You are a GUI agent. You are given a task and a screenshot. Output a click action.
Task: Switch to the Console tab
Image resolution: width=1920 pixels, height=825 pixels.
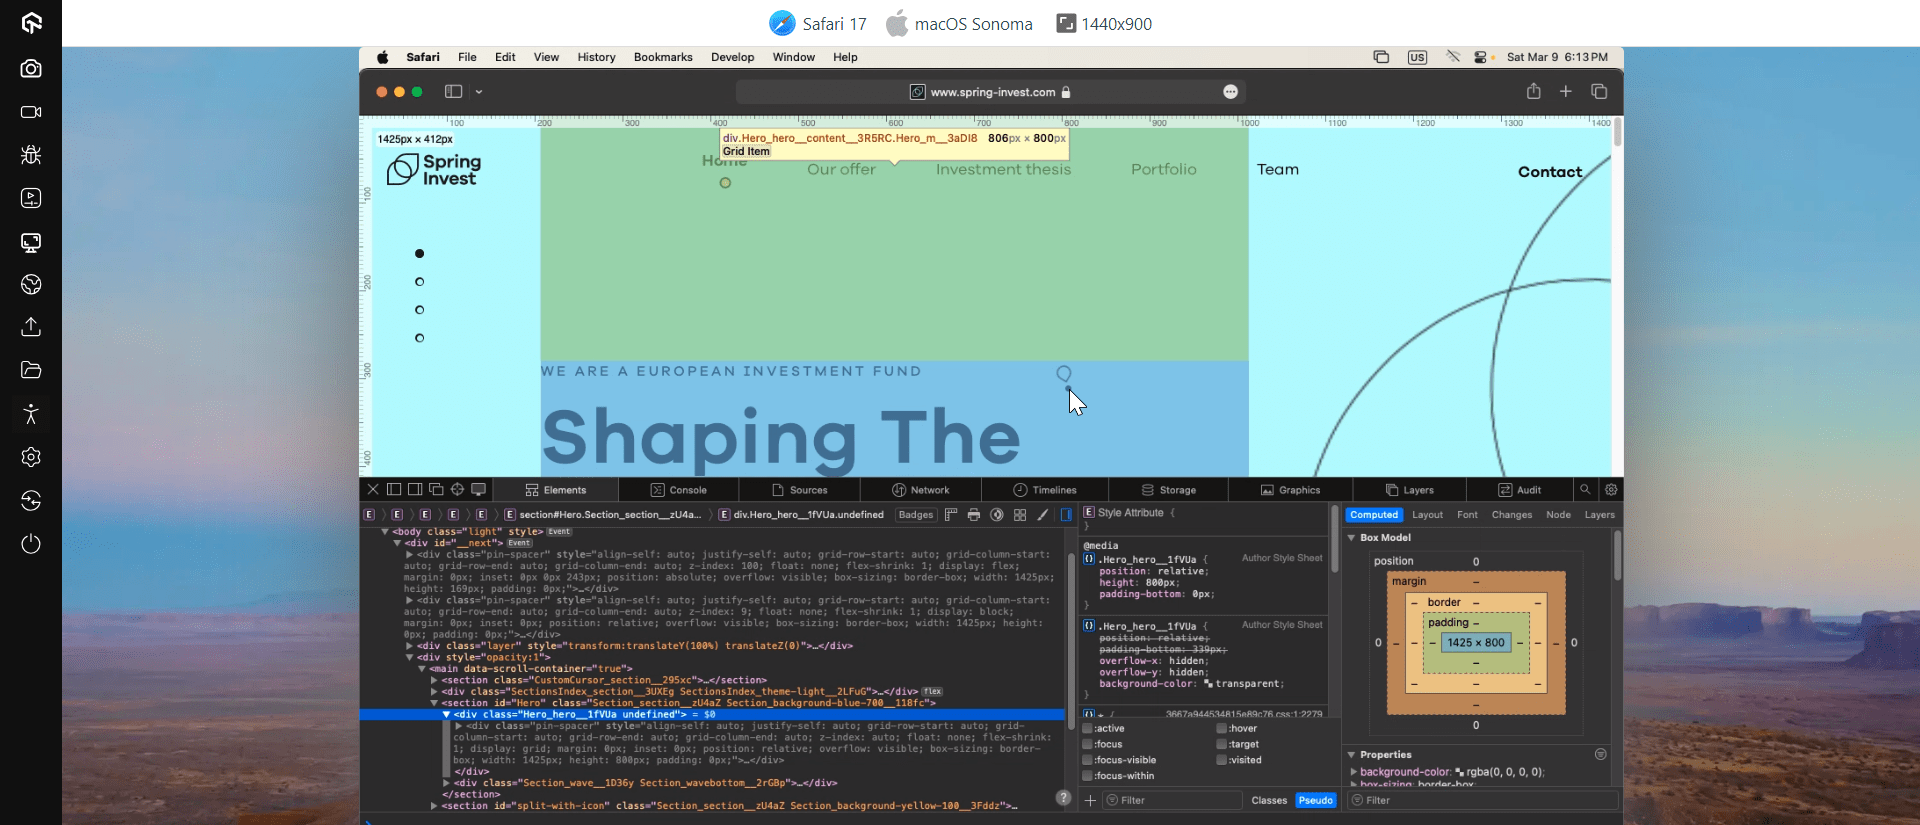click(679, 490)
